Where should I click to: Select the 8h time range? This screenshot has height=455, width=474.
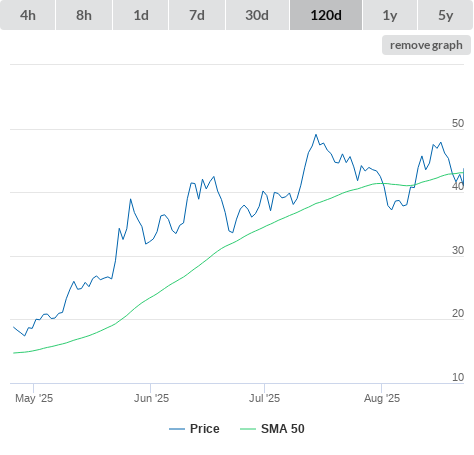pyautogui.click(x=84, y=15)
